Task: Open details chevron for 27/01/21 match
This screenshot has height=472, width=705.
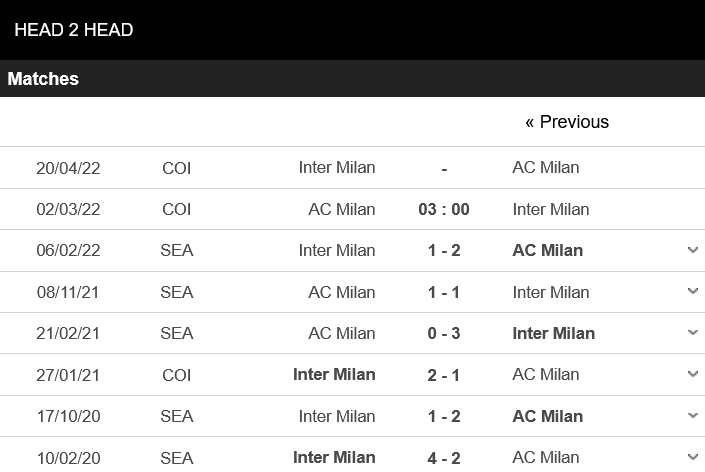Action: coord(692,374)
